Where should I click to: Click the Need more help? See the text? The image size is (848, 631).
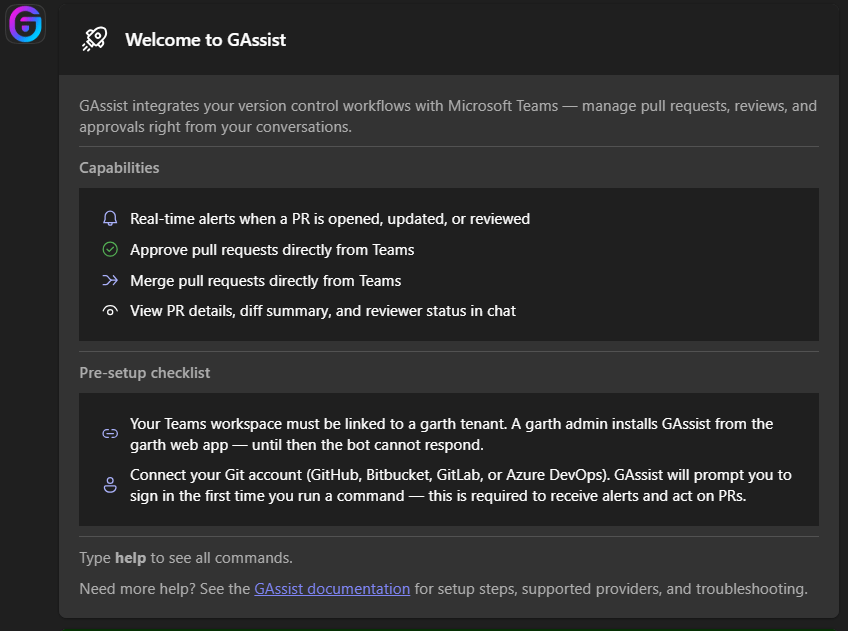[x=165, y=589]
